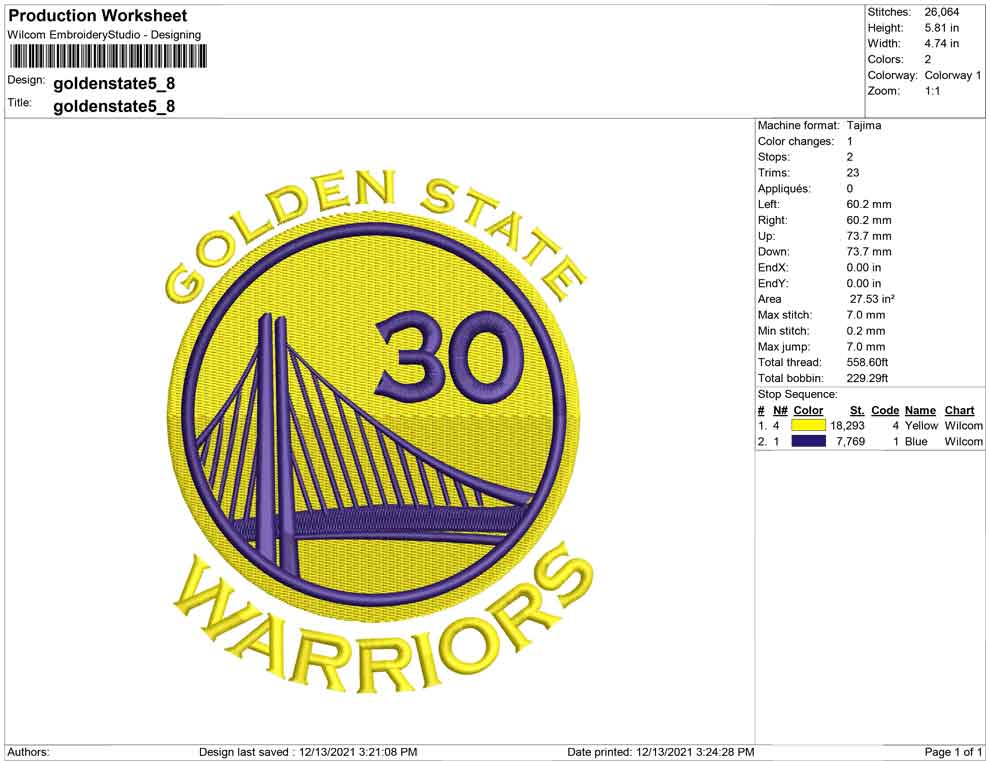
Task: Click the 'Stops:' label
Action: [x=773, y=157]
